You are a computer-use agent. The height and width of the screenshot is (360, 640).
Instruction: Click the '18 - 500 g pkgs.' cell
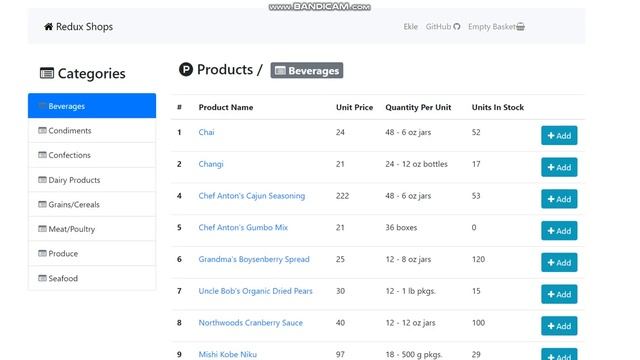(x=413, y=354)
